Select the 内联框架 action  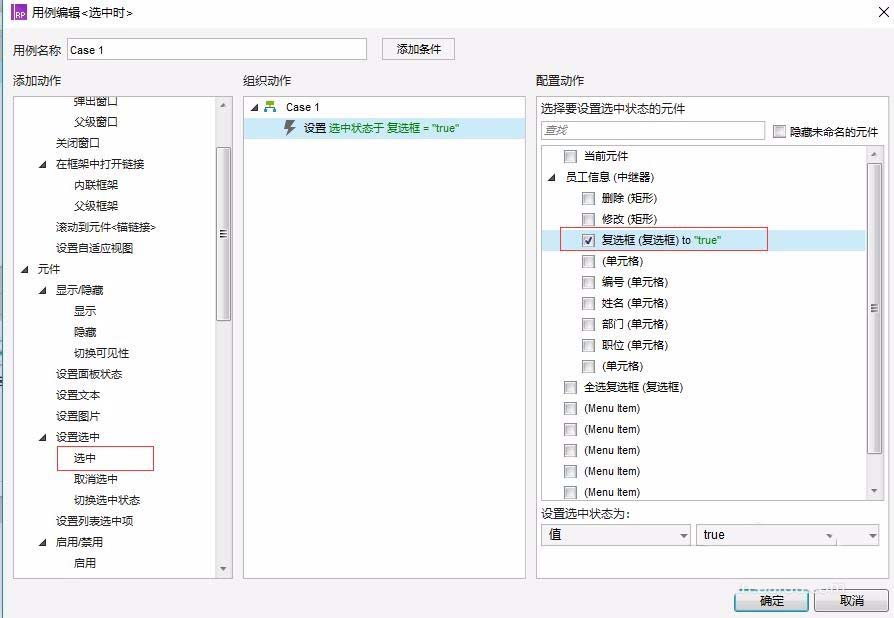[95, 185]
